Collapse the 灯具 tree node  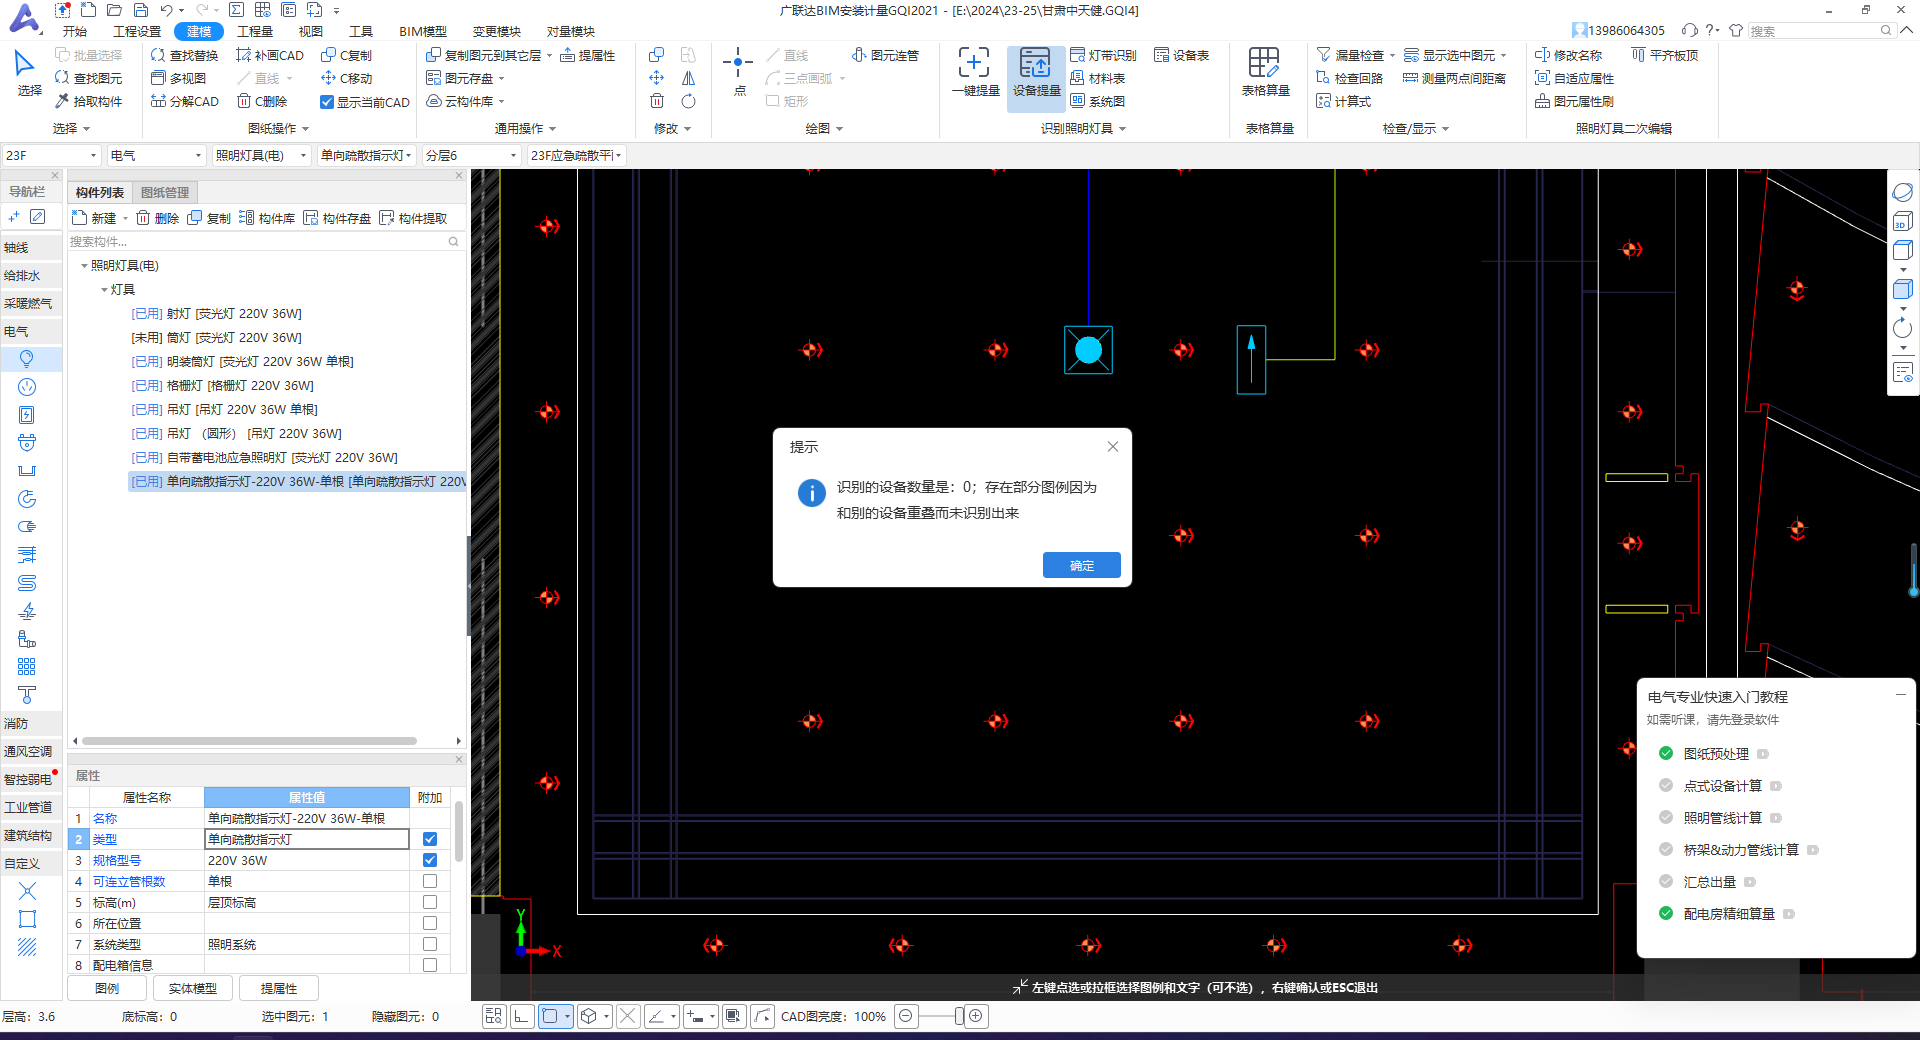(104, 290)
